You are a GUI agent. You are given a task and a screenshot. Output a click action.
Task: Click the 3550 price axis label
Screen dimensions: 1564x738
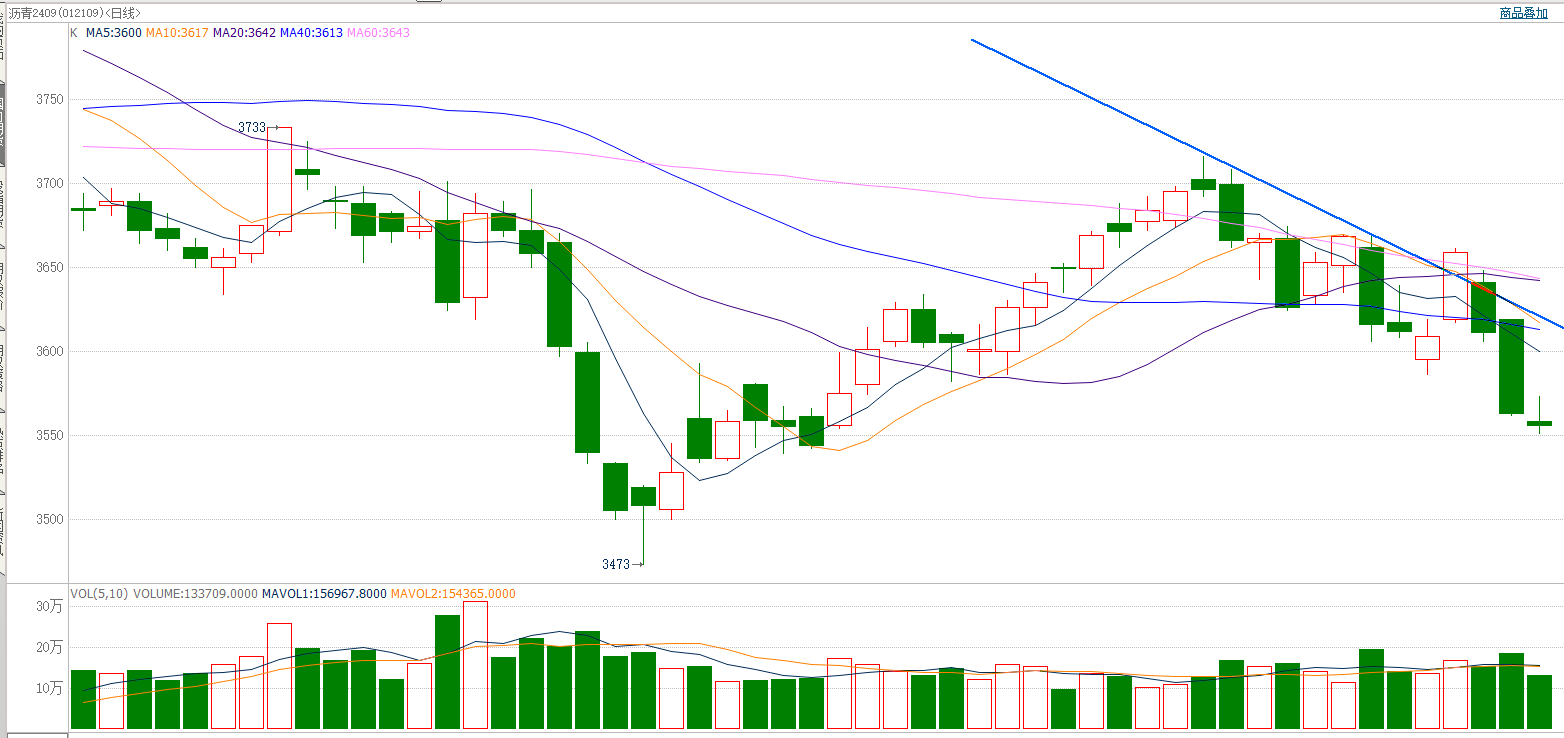(49, 436)
